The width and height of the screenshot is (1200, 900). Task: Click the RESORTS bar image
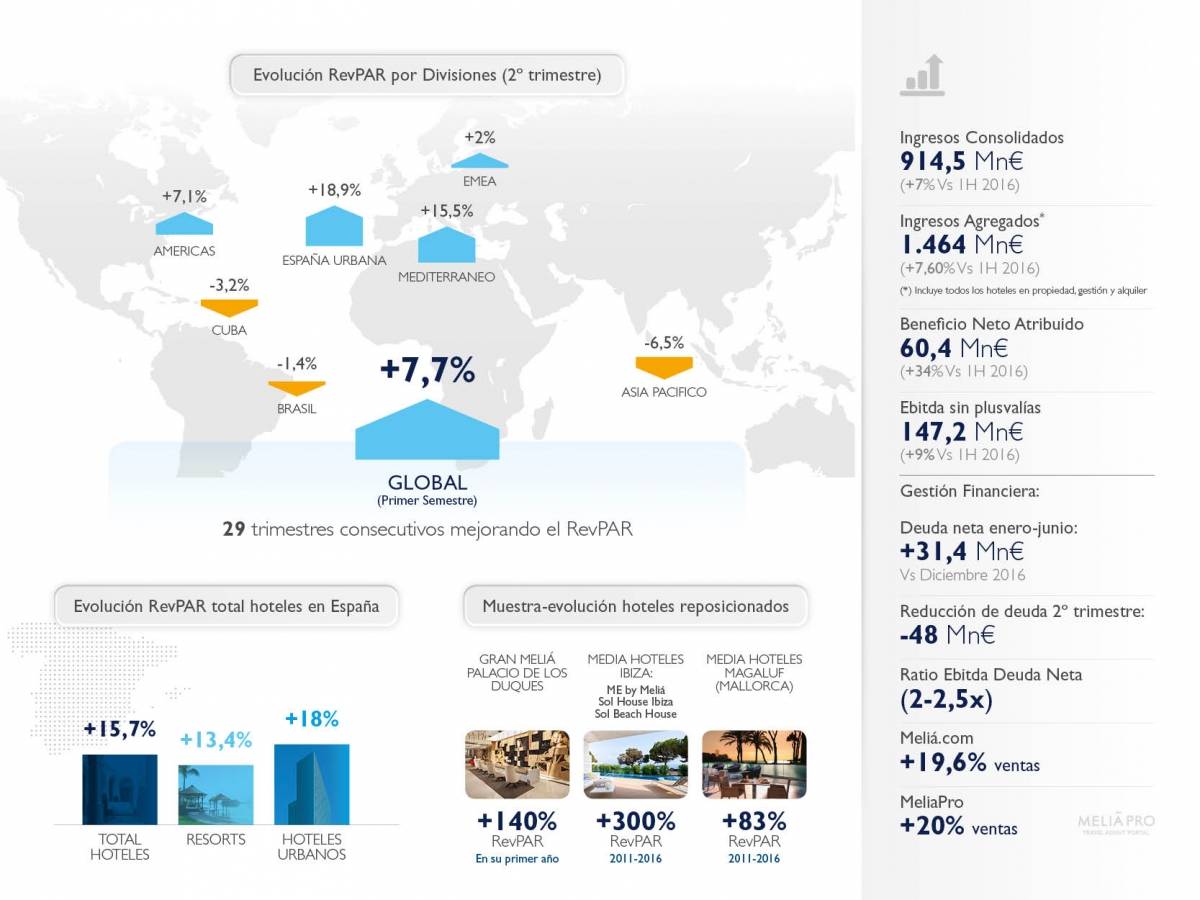point(215,794)
